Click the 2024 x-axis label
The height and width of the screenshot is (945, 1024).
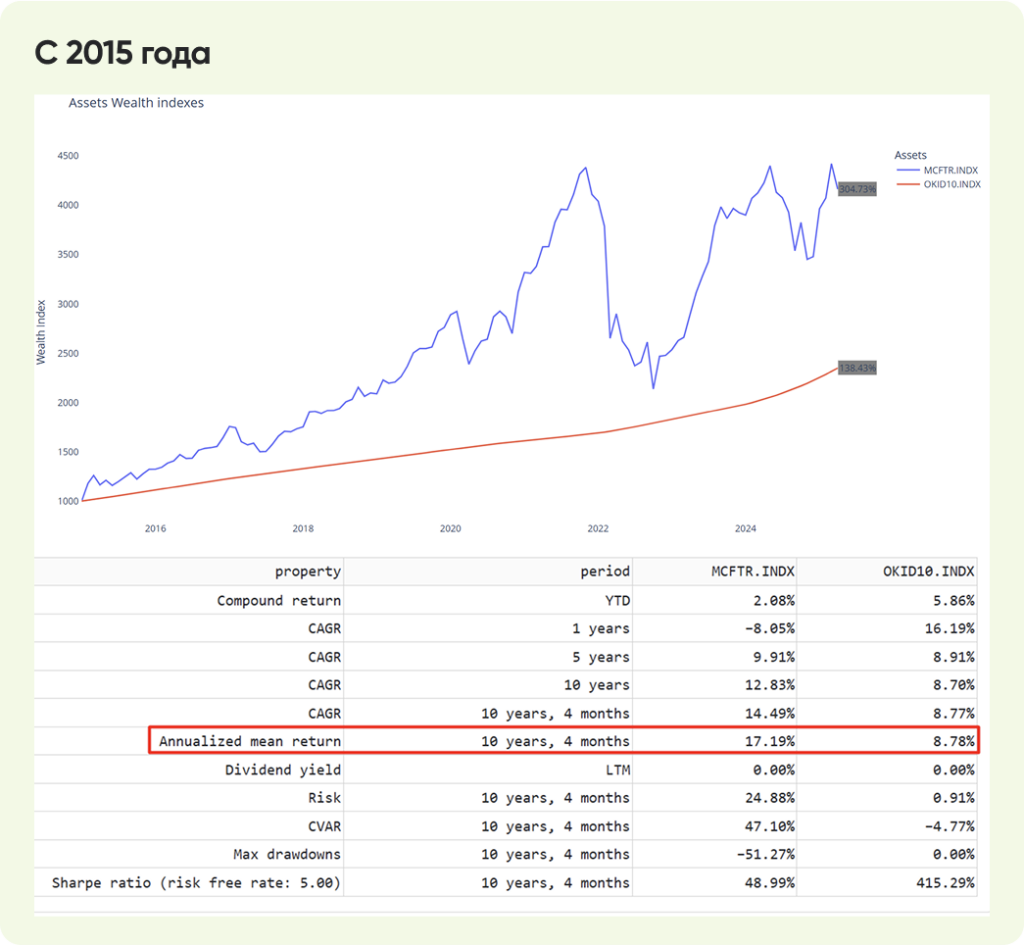click(745, 528)
